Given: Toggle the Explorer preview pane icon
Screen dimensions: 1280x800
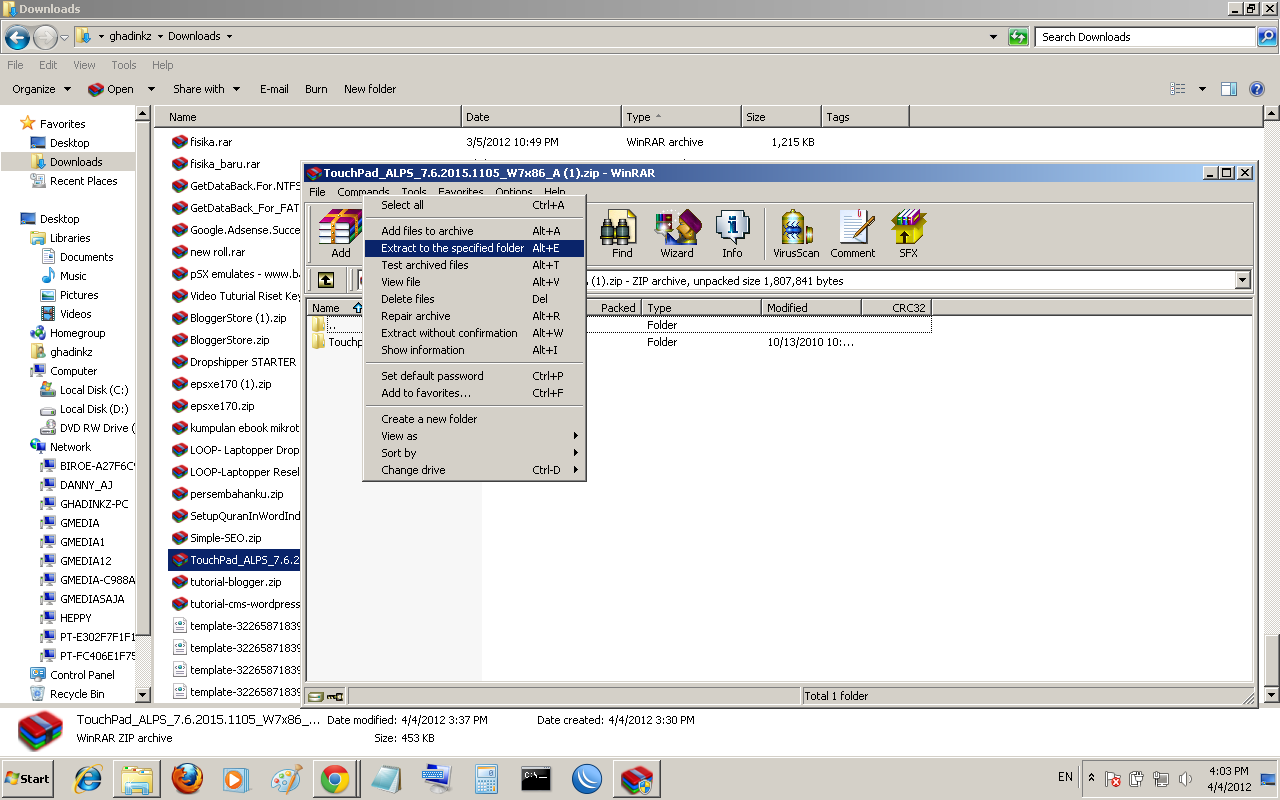Looking at the screenshot, I should pos(1229,89).
